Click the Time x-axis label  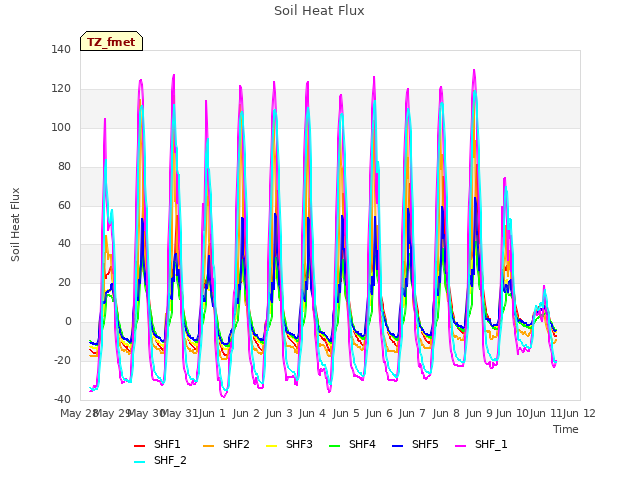click(566, 429)
